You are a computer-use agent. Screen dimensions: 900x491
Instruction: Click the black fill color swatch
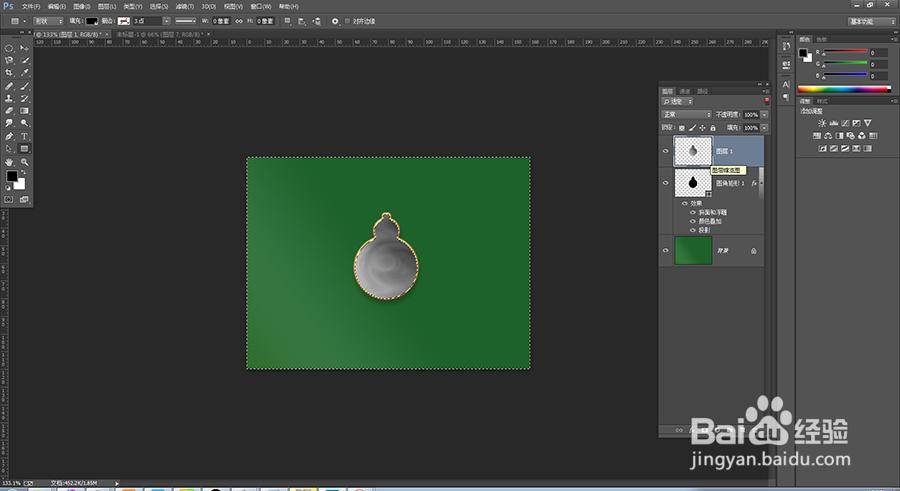click(x=91, y=21)
